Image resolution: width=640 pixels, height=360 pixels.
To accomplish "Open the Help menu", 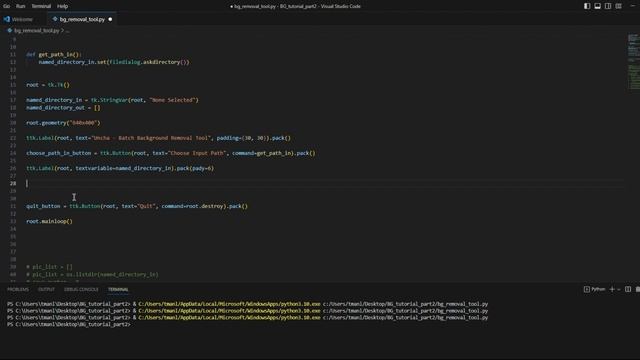I will [x=62, y=6].
